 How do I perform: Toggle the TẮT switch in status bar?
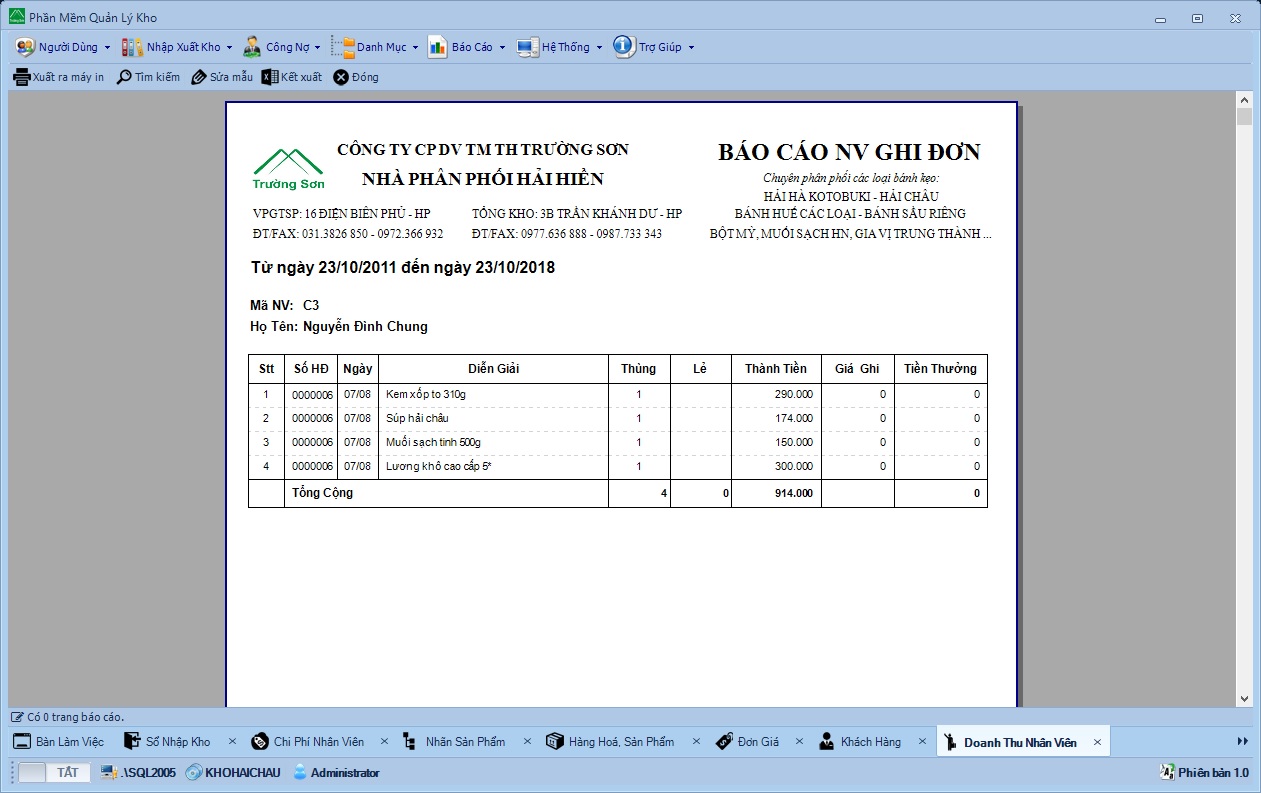click(x=55, y=772)
